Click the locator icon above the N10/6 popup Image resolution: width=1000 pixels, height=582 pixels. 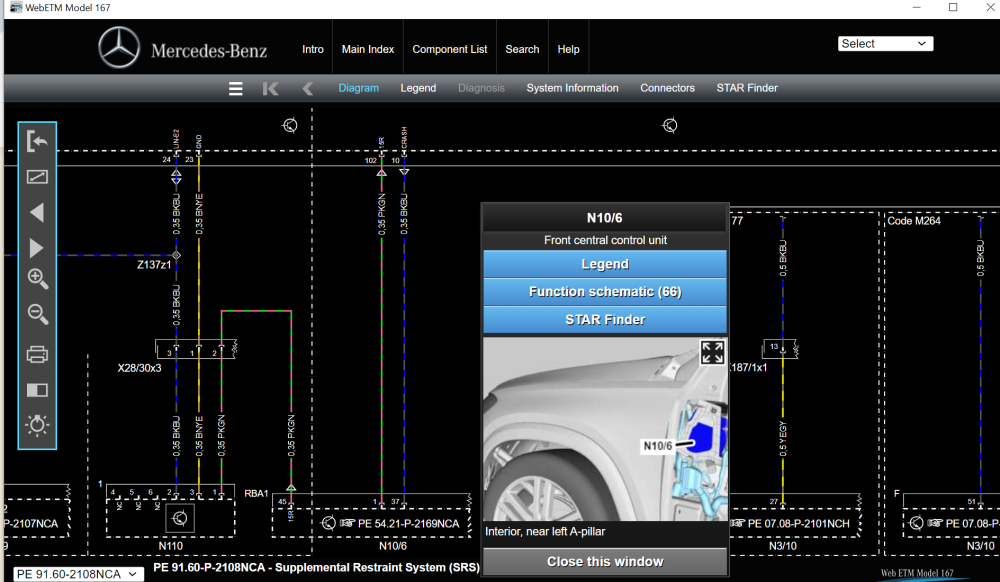pos(669,125)
